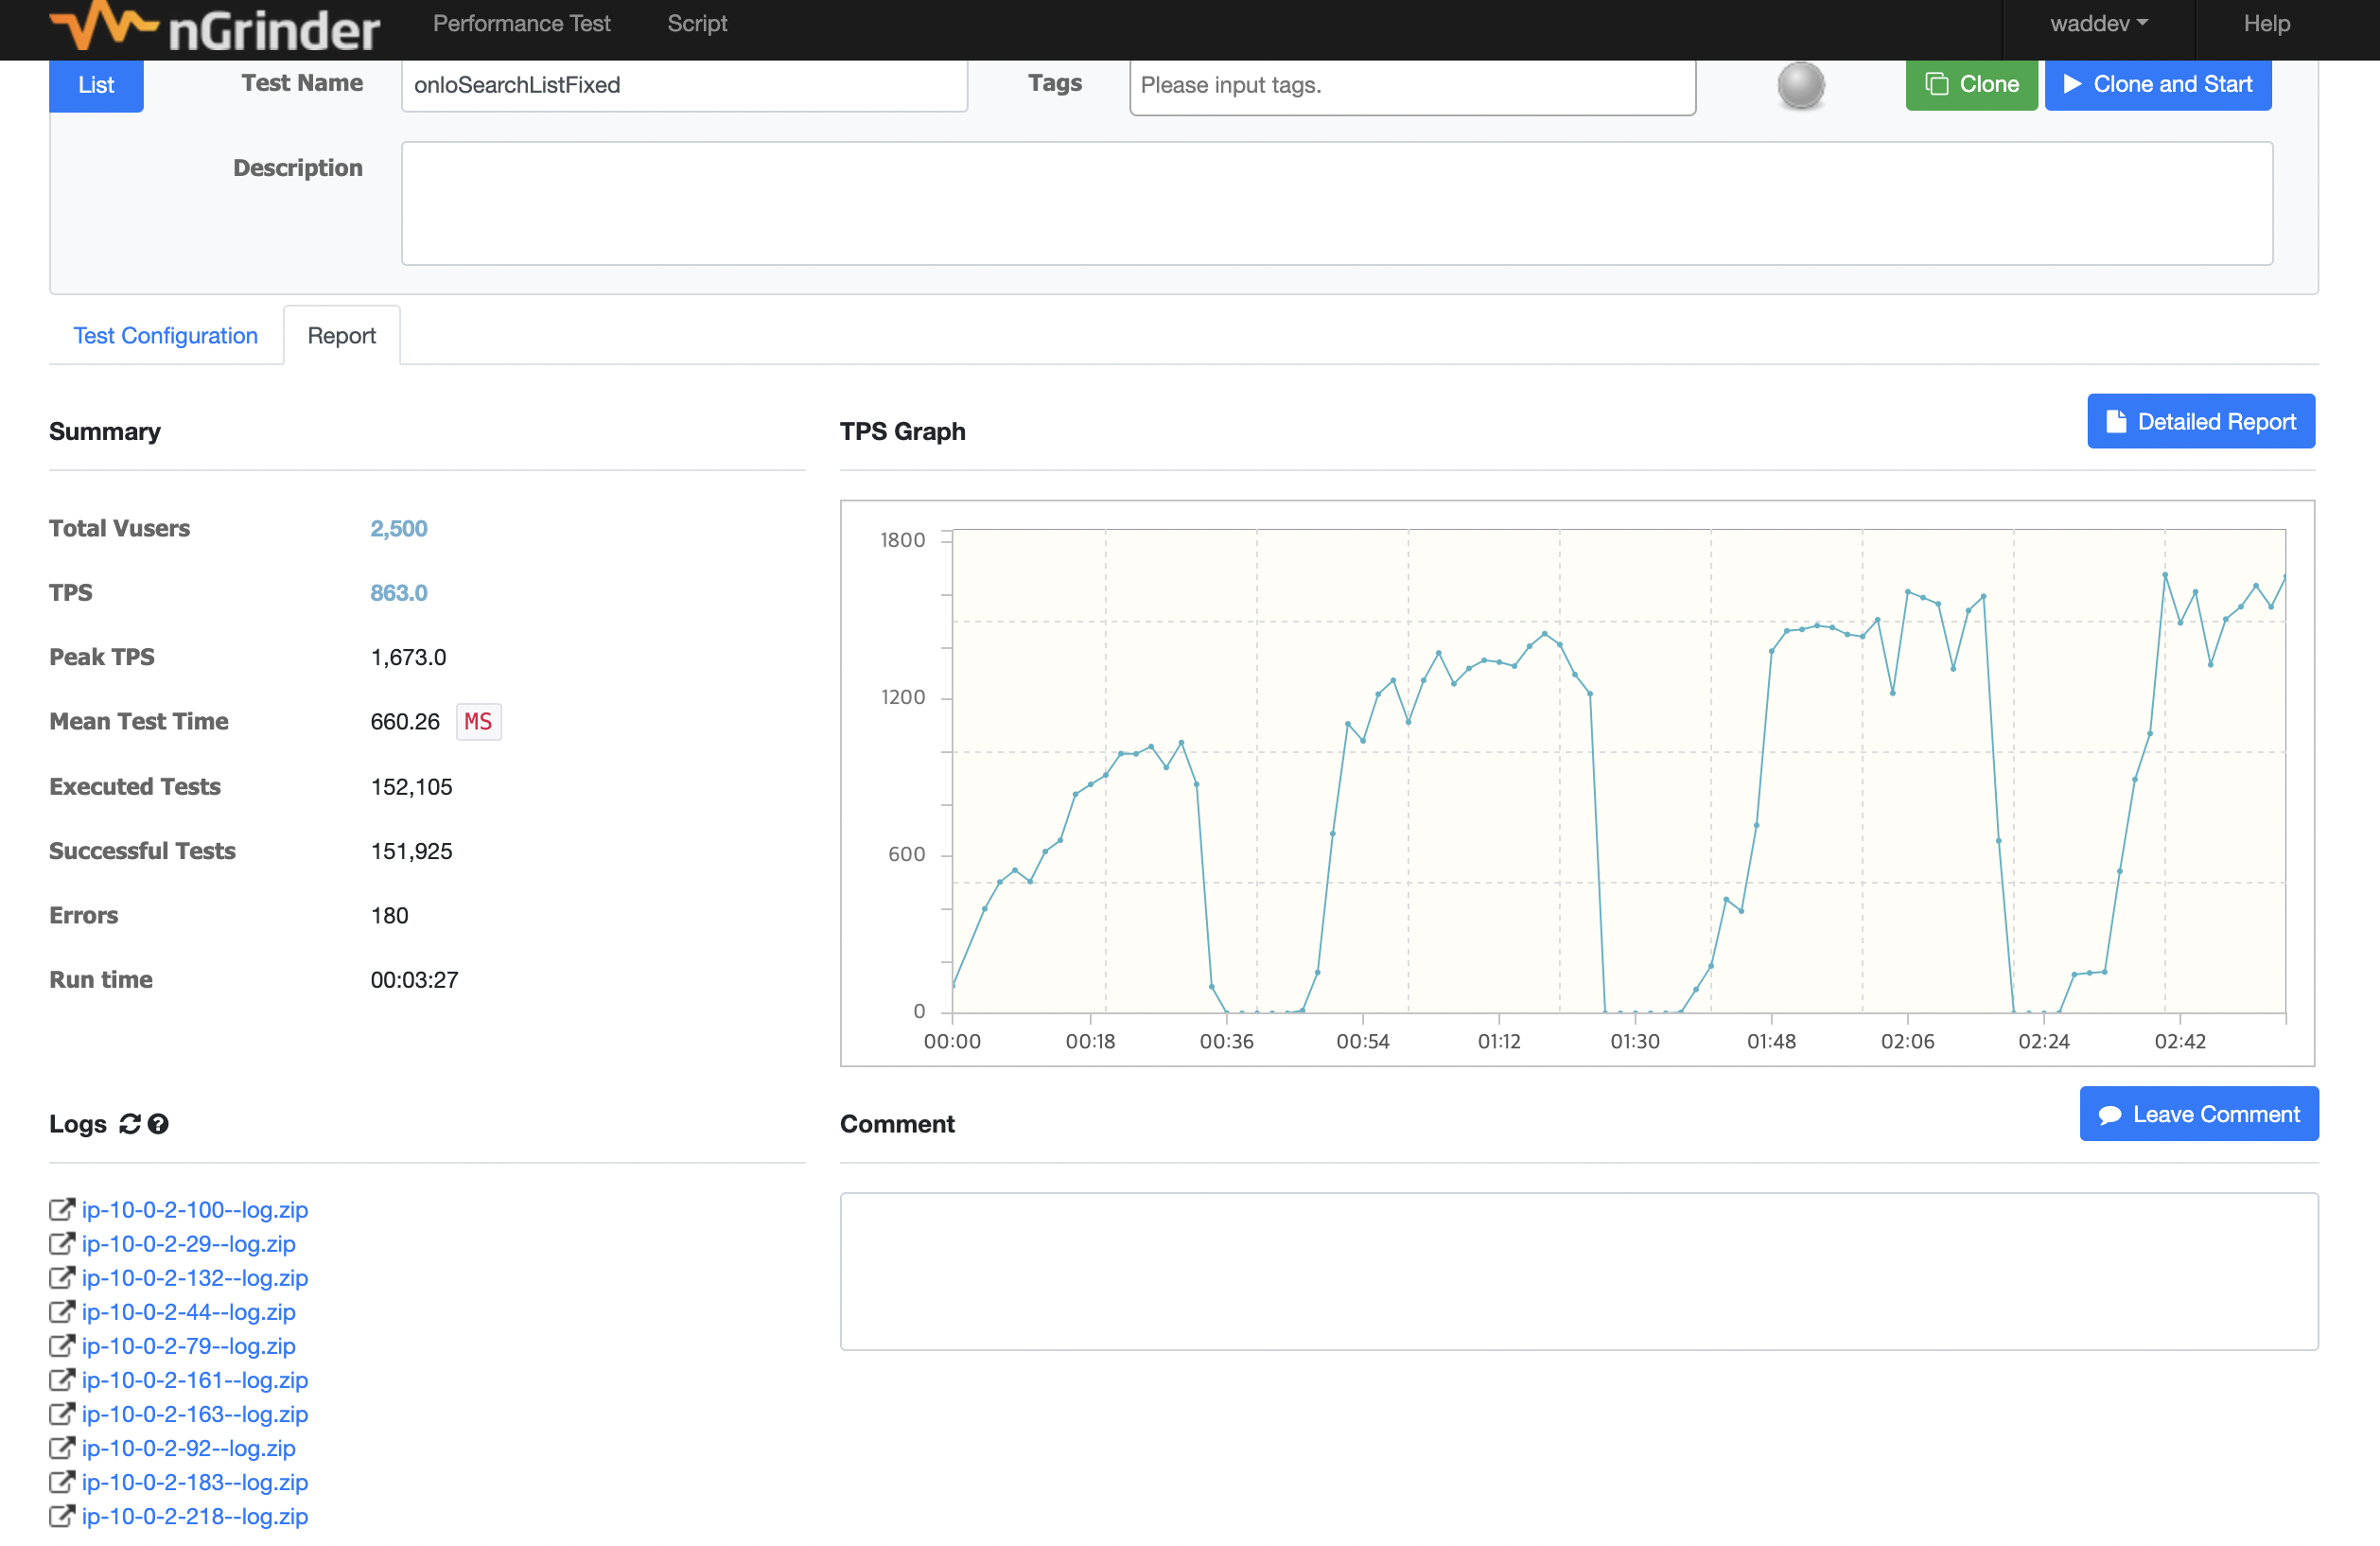This screenshot has width=2380, height=1546.
Task: Click the Clone button
Action: pyautogui.click(x=1971, y=85)
